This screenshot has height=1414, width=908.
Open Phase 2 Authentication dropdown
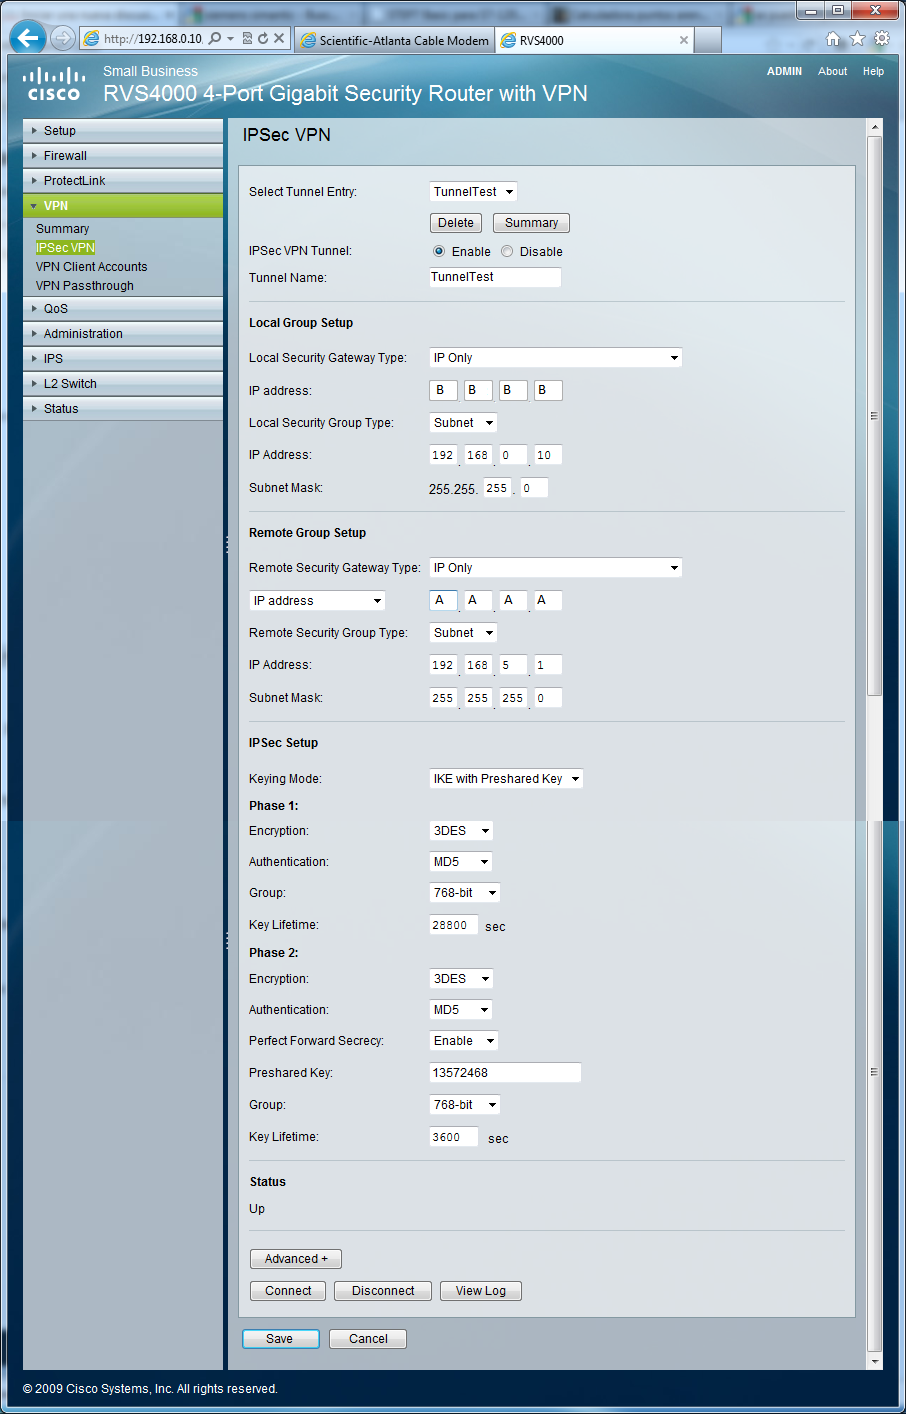[x=461, y=1010]
